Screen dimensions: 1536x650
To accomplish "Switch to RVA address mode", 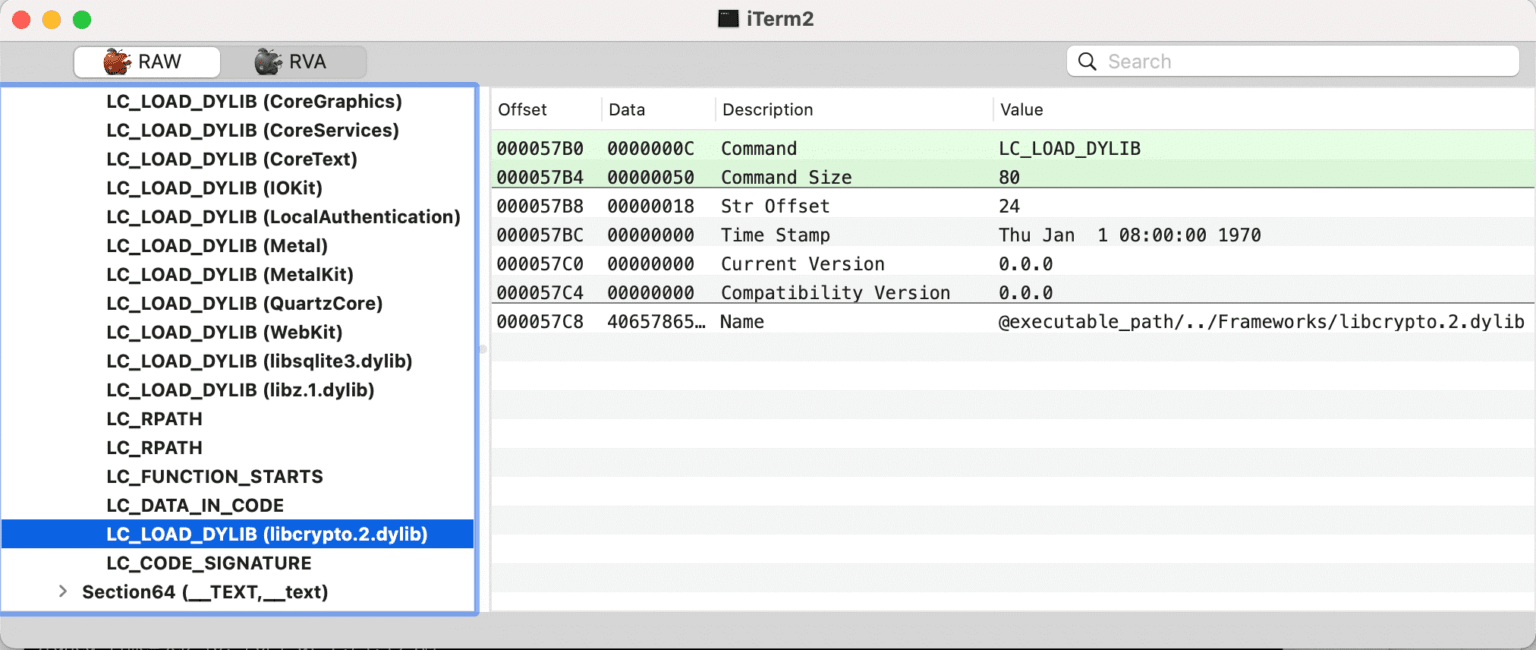I will [292, 62].
